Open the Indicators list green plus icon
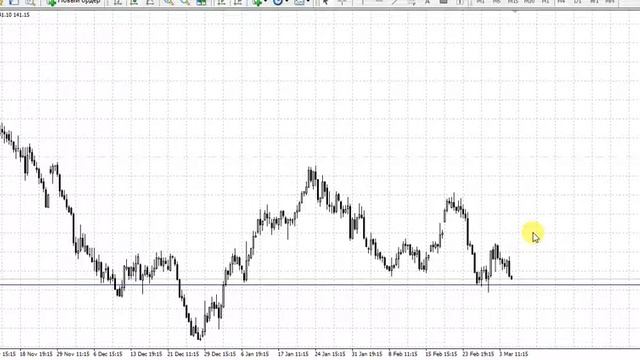The image size is (640, 360). tap(257, 2)
